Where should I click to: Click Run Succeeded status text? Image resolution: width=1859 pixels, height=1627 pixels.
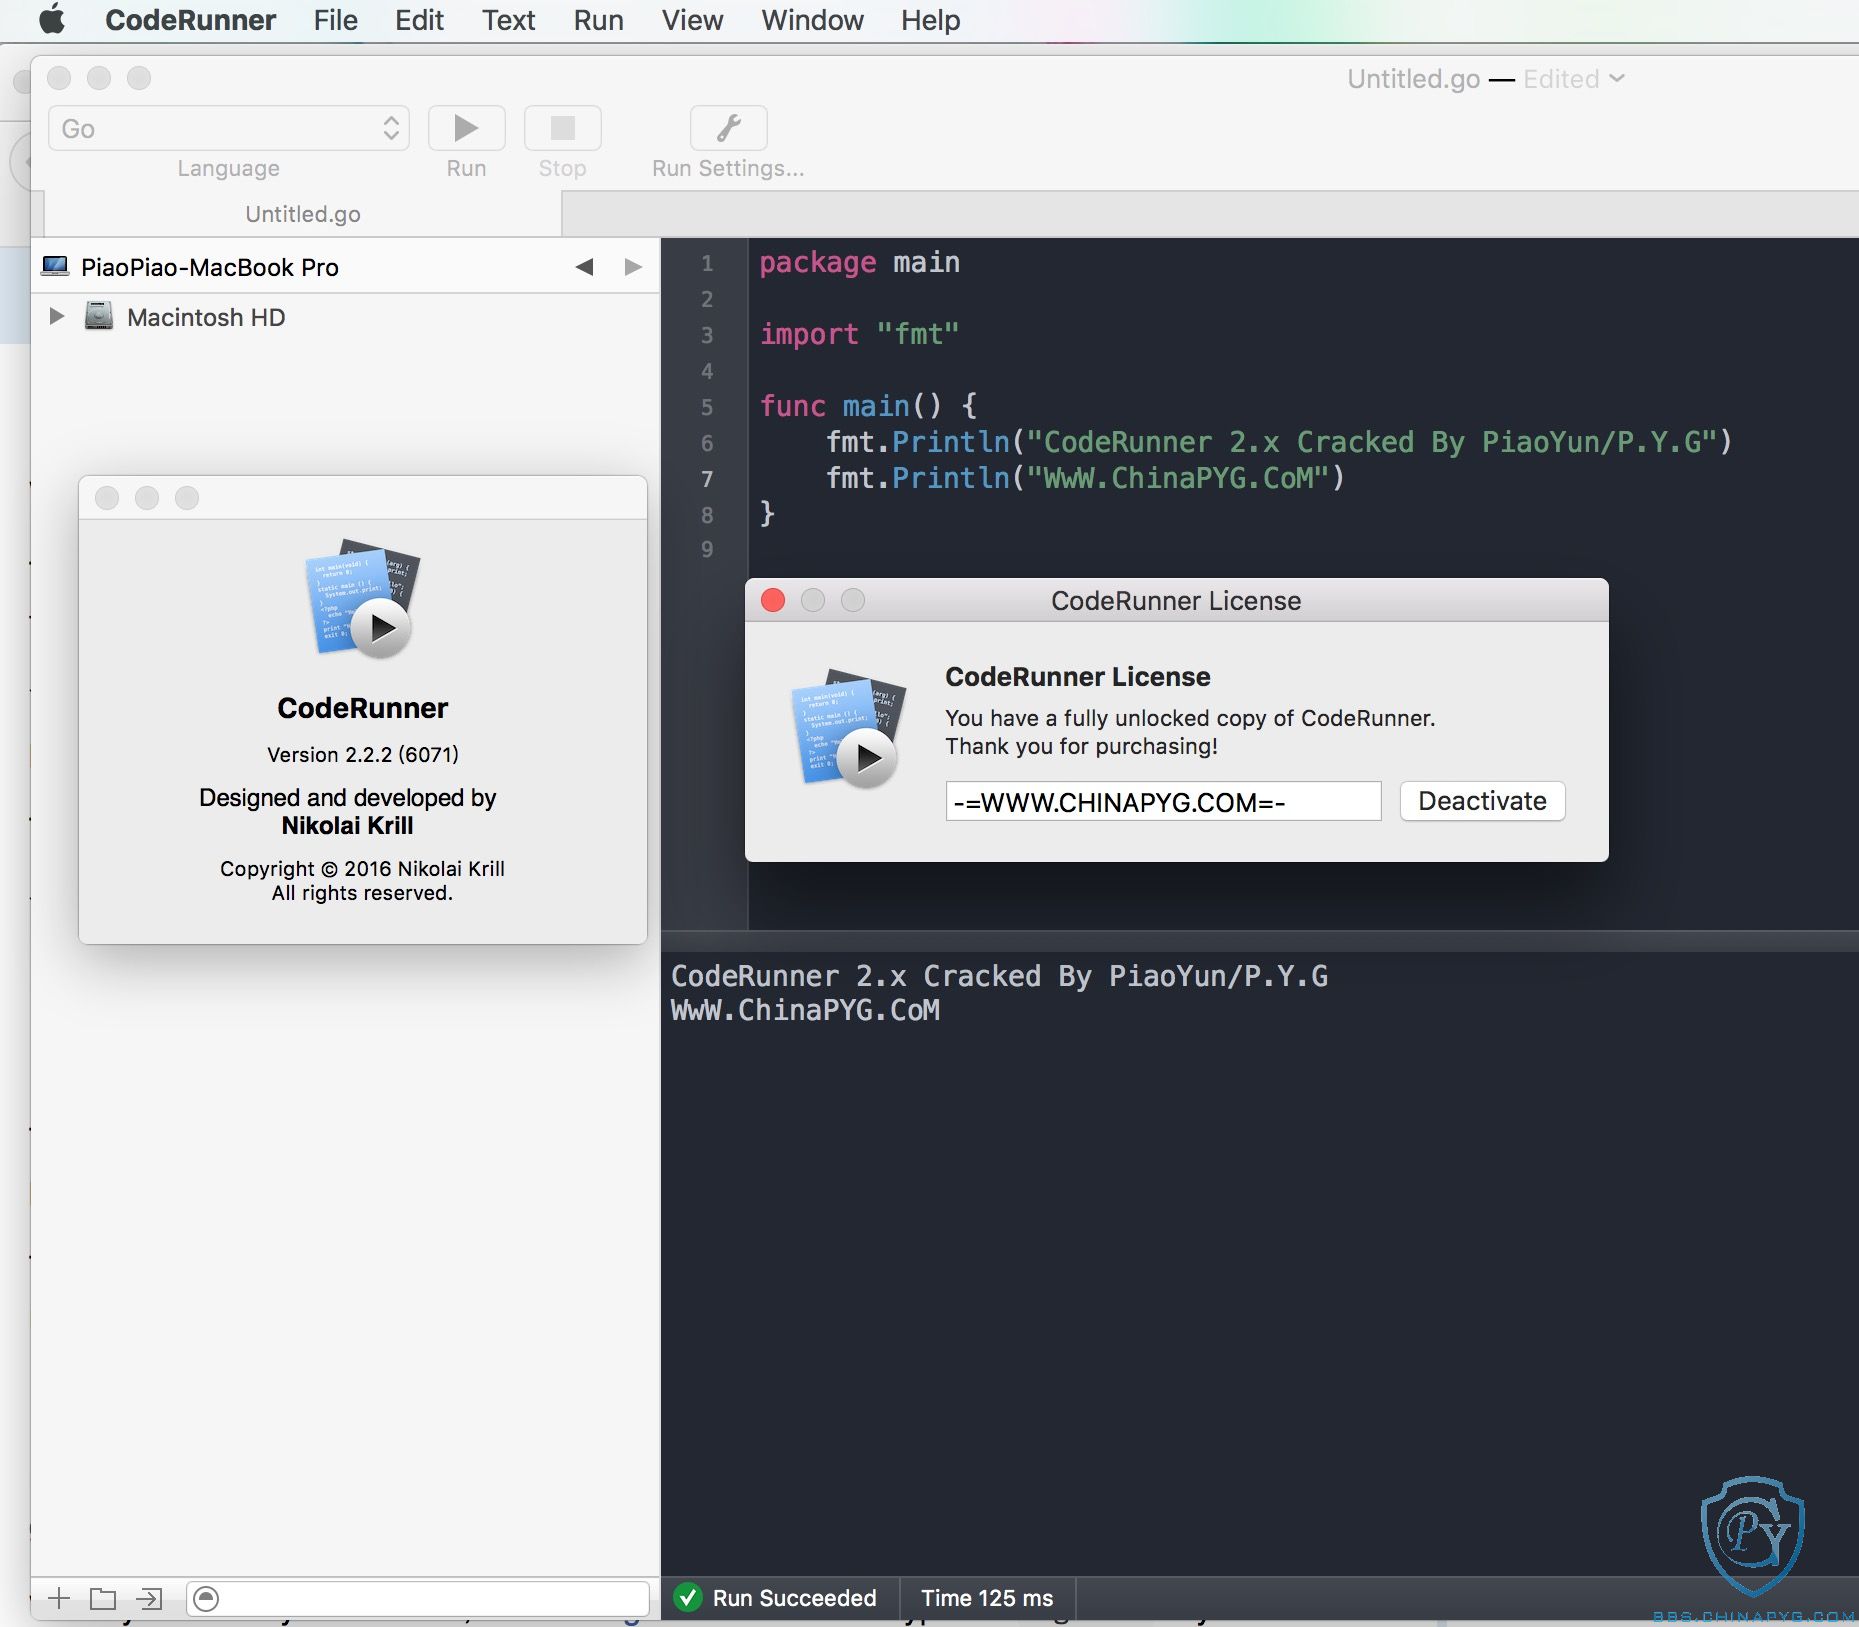794,1598
